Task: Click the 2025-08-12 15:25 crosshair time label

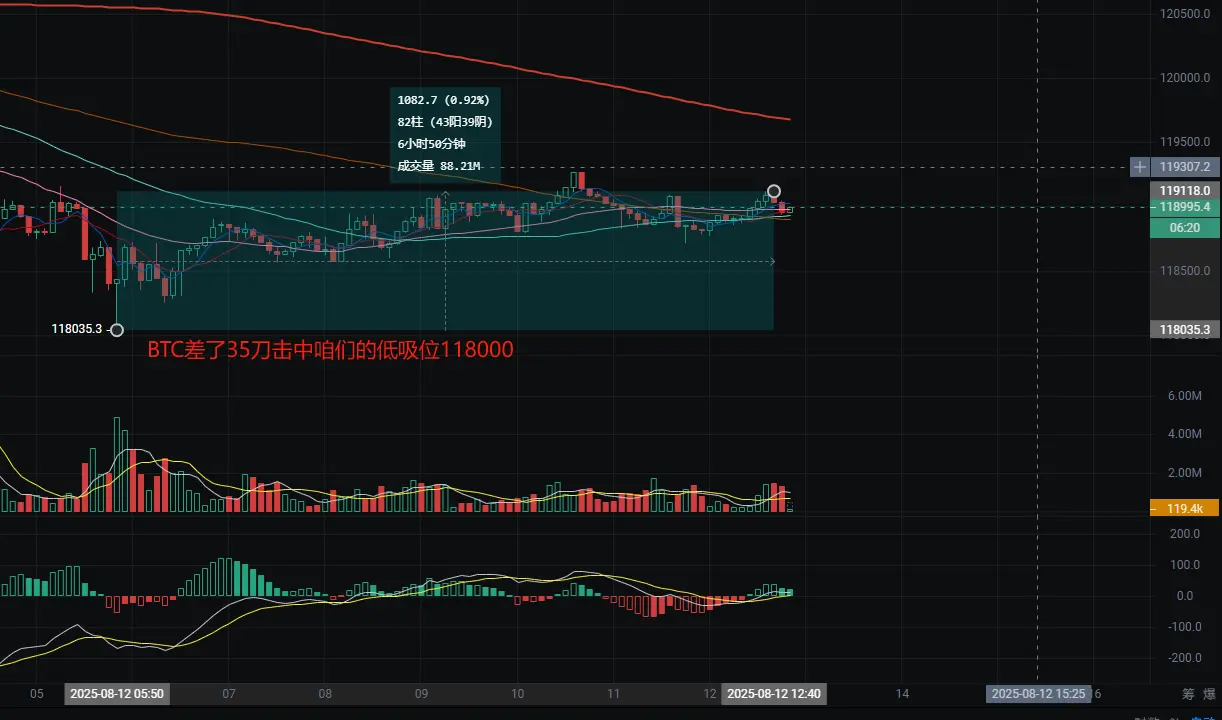Action: 1038,693
